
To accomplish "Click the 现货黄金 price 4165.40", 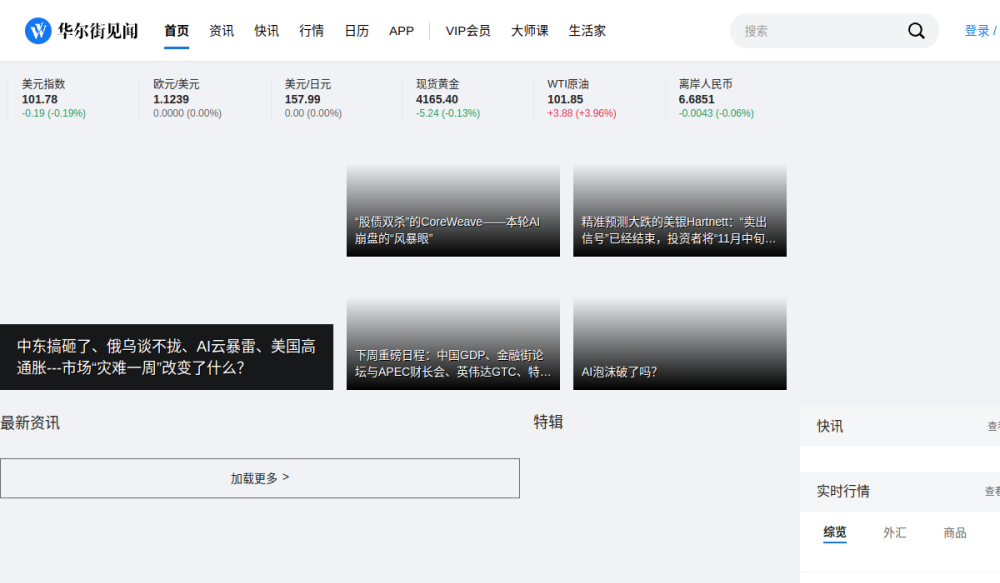I will (437, 99).
